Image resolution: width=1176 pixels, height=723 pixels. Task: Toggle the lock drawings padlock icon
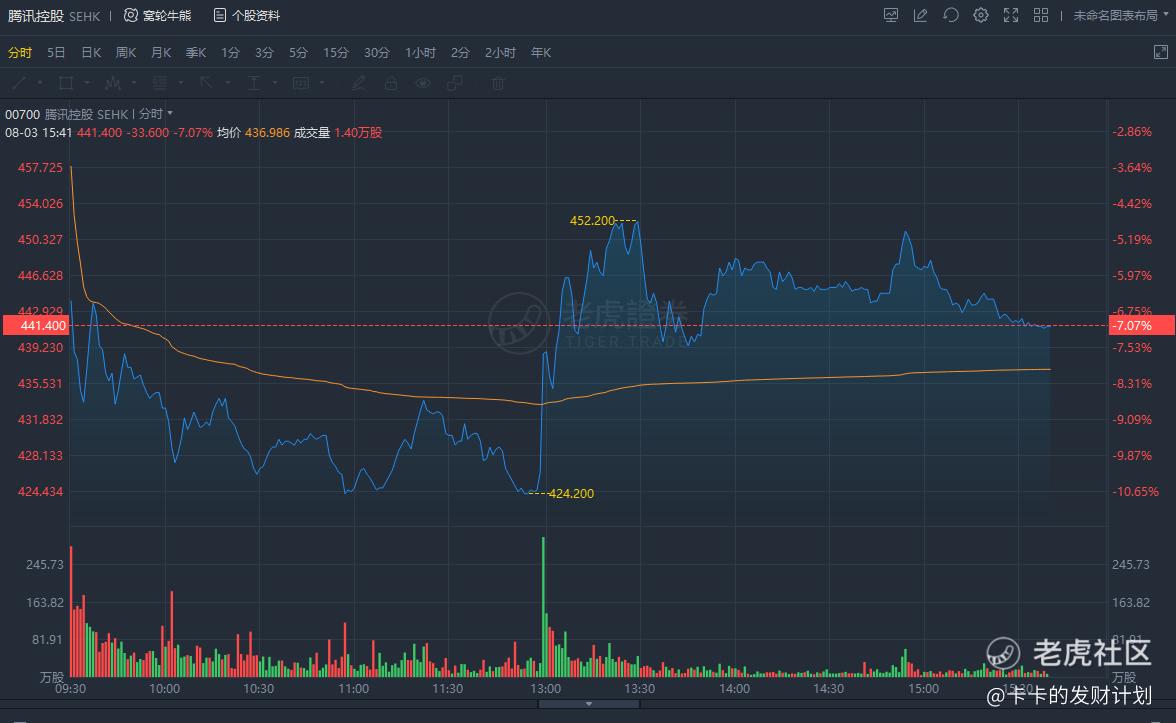click(x=391, y=83)
